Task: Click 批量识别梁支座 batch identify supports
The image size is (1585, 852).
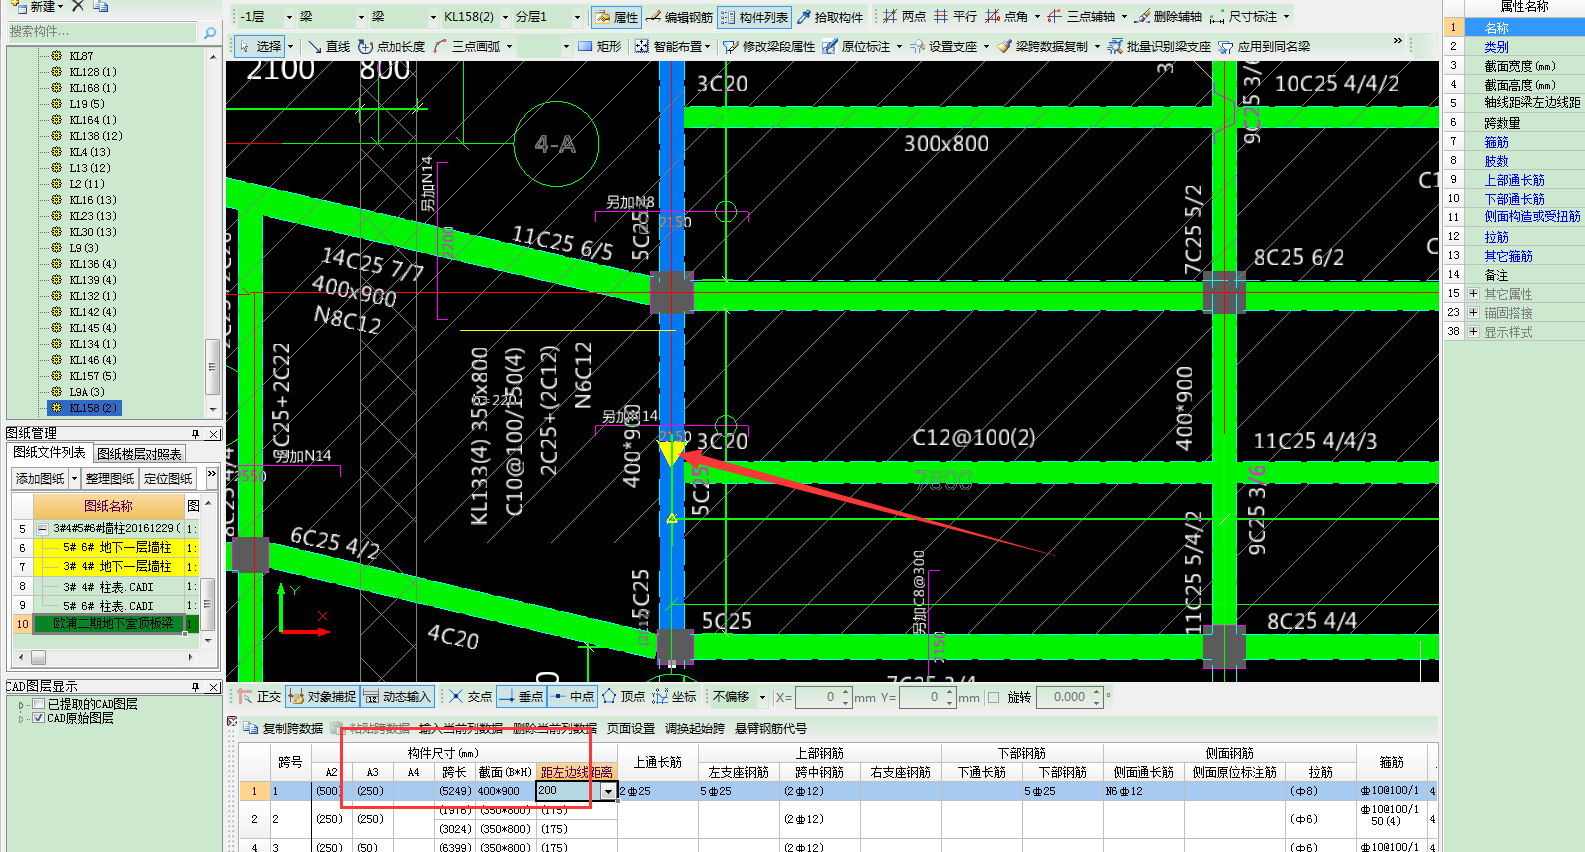Action: 1159,46
